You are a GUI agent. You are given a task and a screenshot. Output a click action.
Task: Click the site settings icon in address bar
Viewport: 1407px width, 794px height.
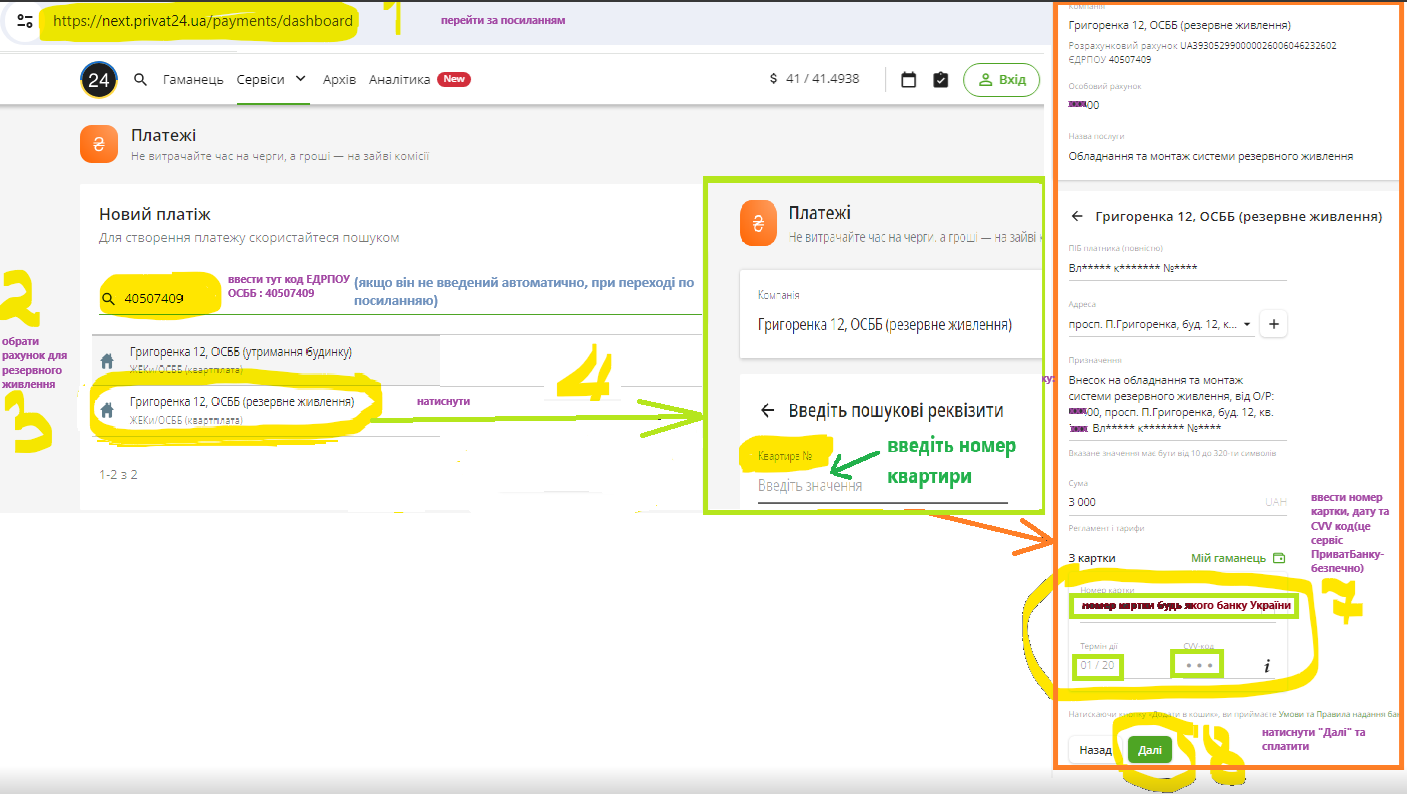25,21
